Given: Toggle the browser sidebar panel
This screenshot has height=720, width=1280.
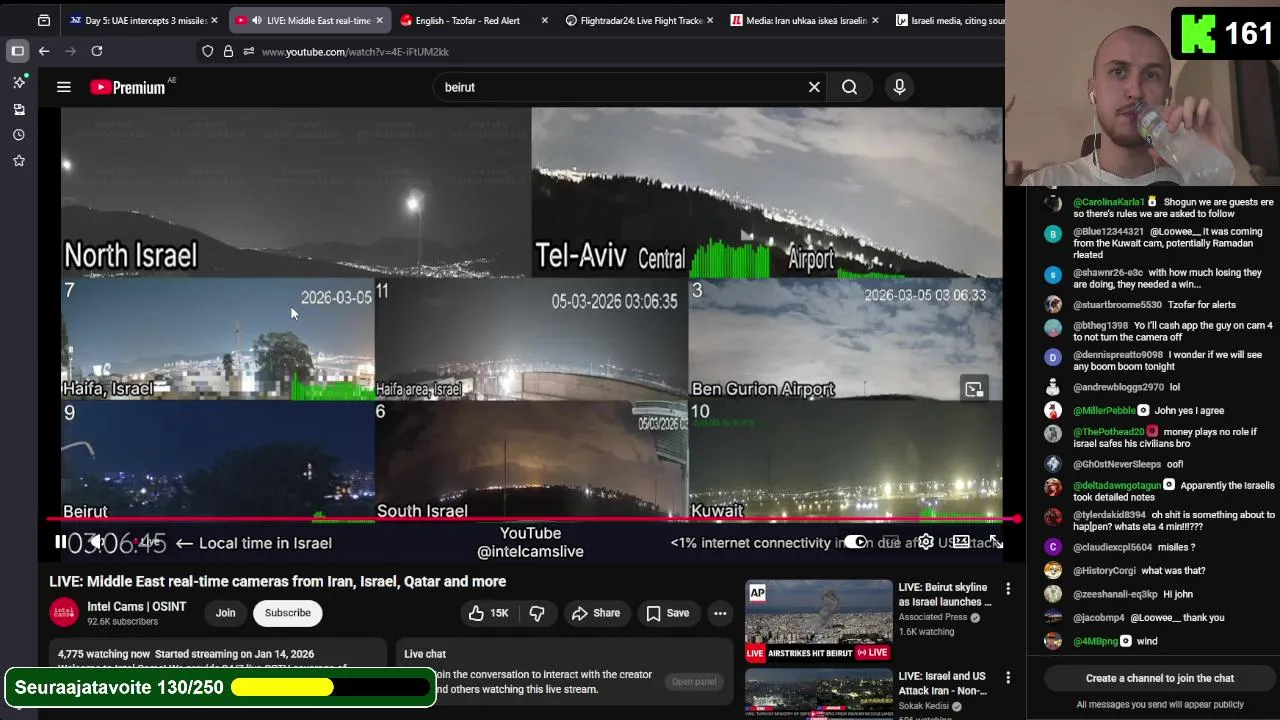Looking at the screenshot, I should click(18, 51).
